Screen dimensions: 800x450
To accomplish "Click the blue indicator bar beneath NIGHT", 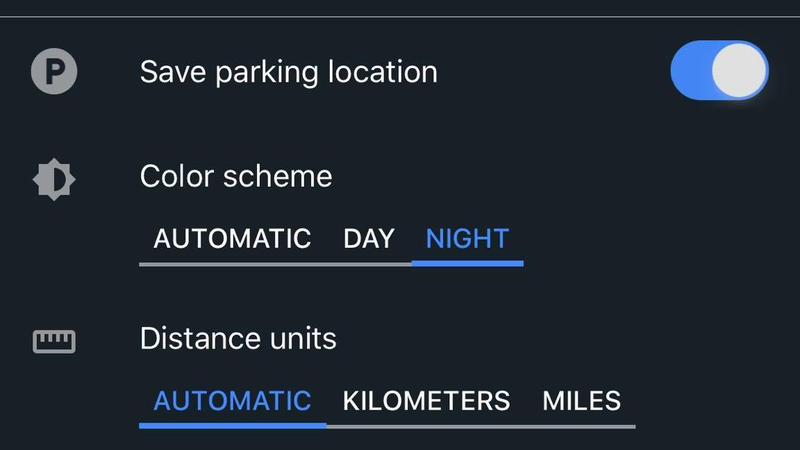I will pos(467,264).
